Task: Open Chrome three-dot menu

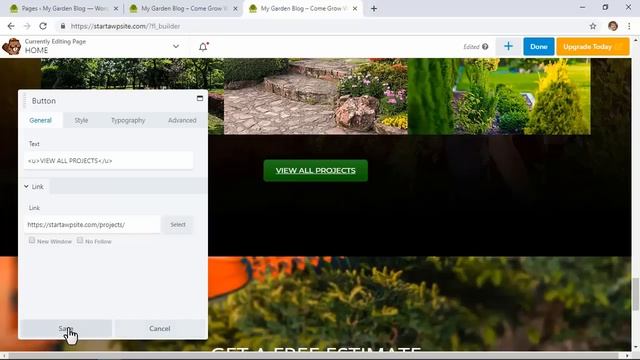Action: (629, 26)
